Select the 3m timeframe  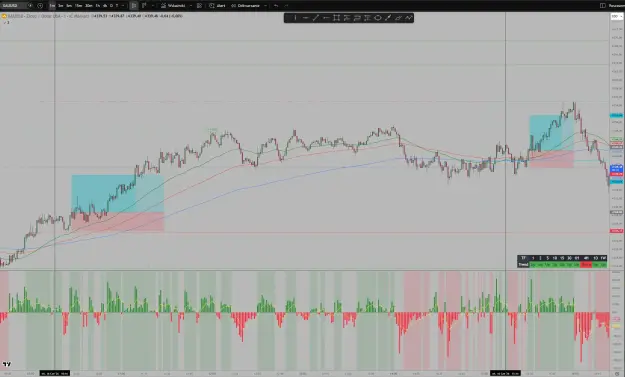(x=61, y=6)
